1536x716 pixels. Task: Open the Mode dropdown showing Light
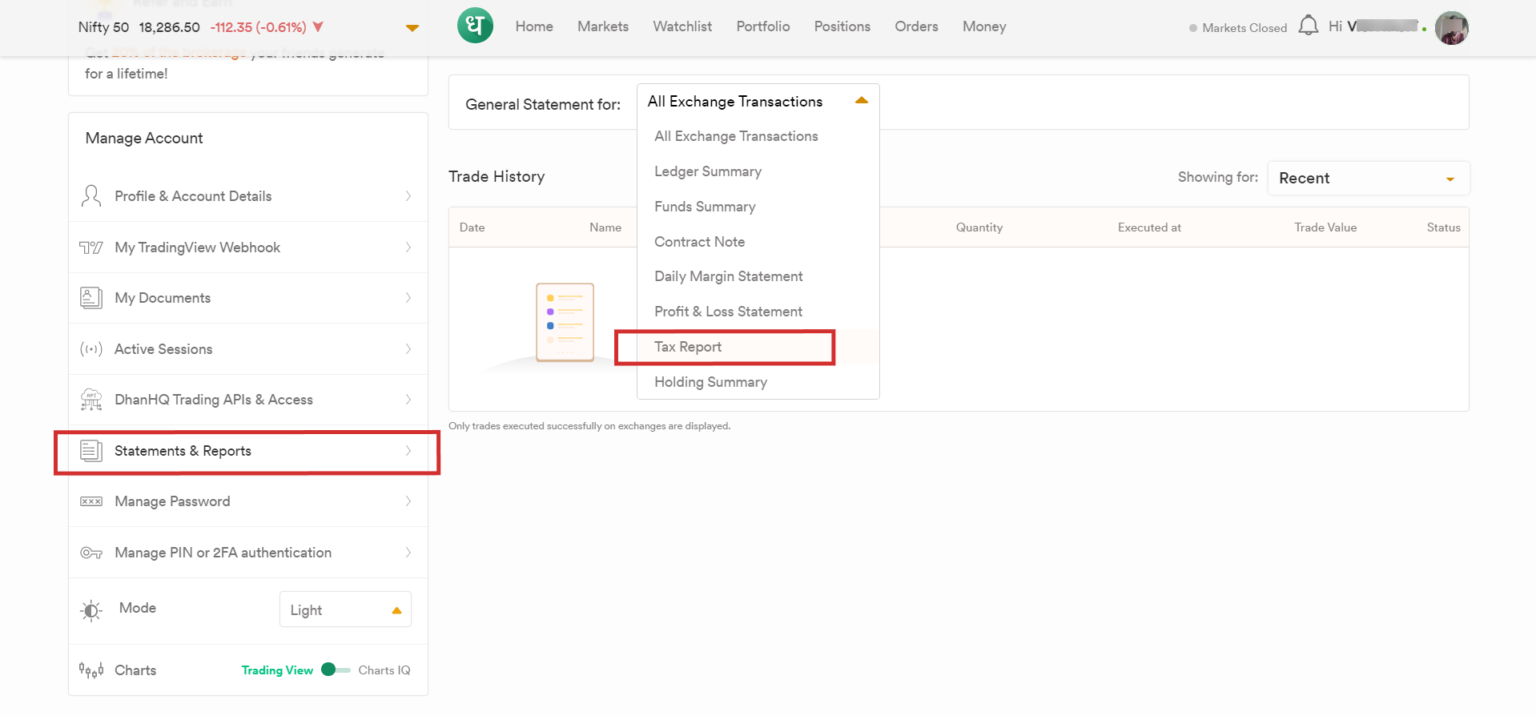click(345, 610)
